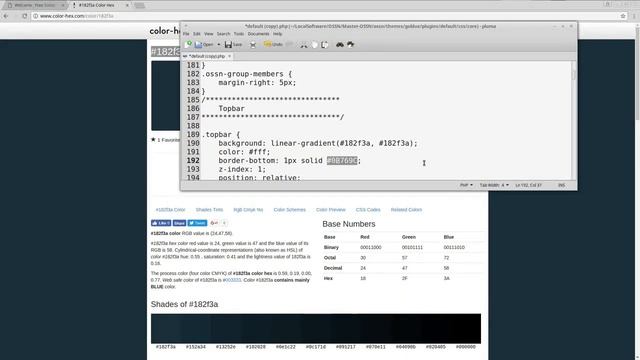The image size is (640, 360).
Task: Open the PHP syntax language dropdown in status bar
Action: pos(466,185)
